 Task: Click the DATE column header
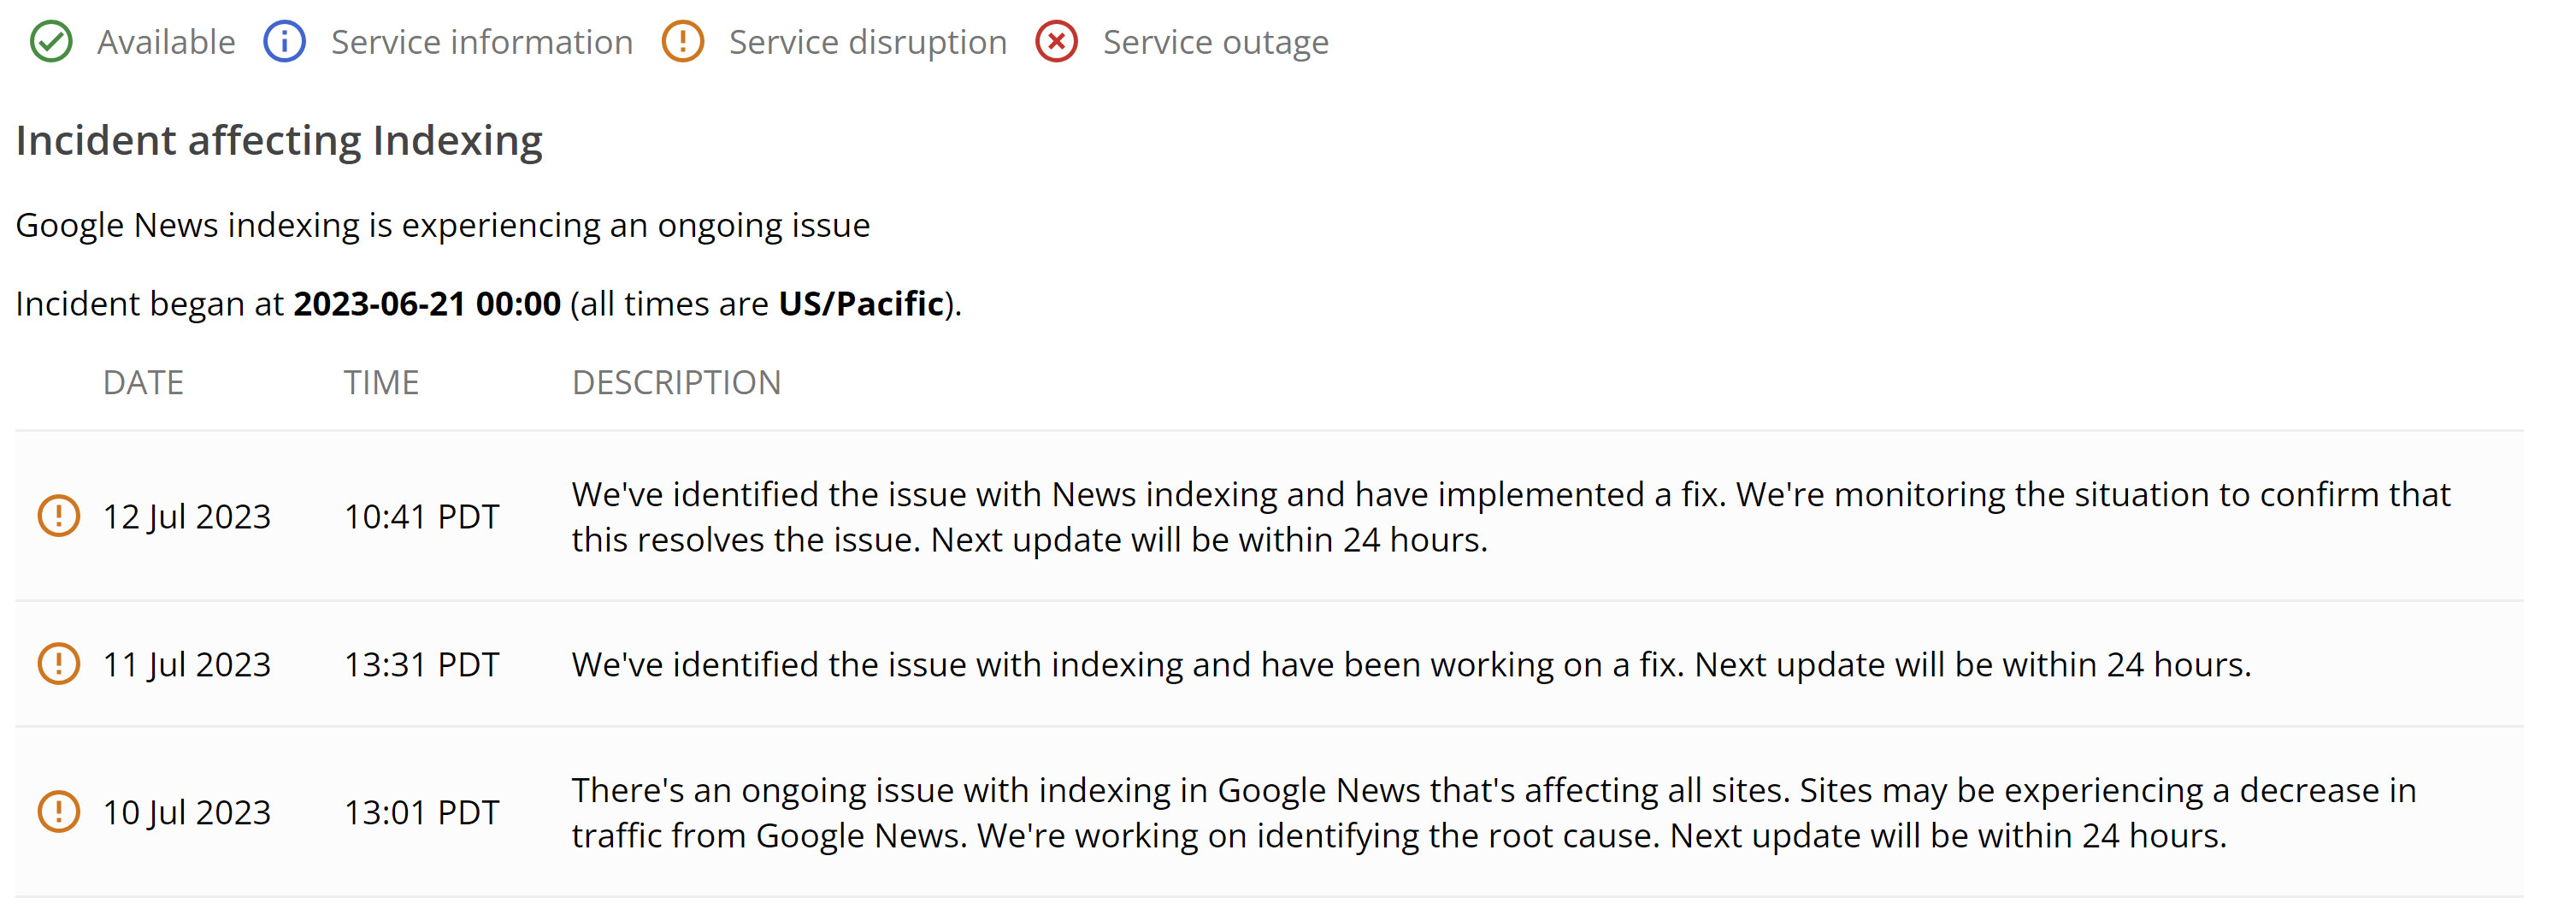tap(143, 382)
